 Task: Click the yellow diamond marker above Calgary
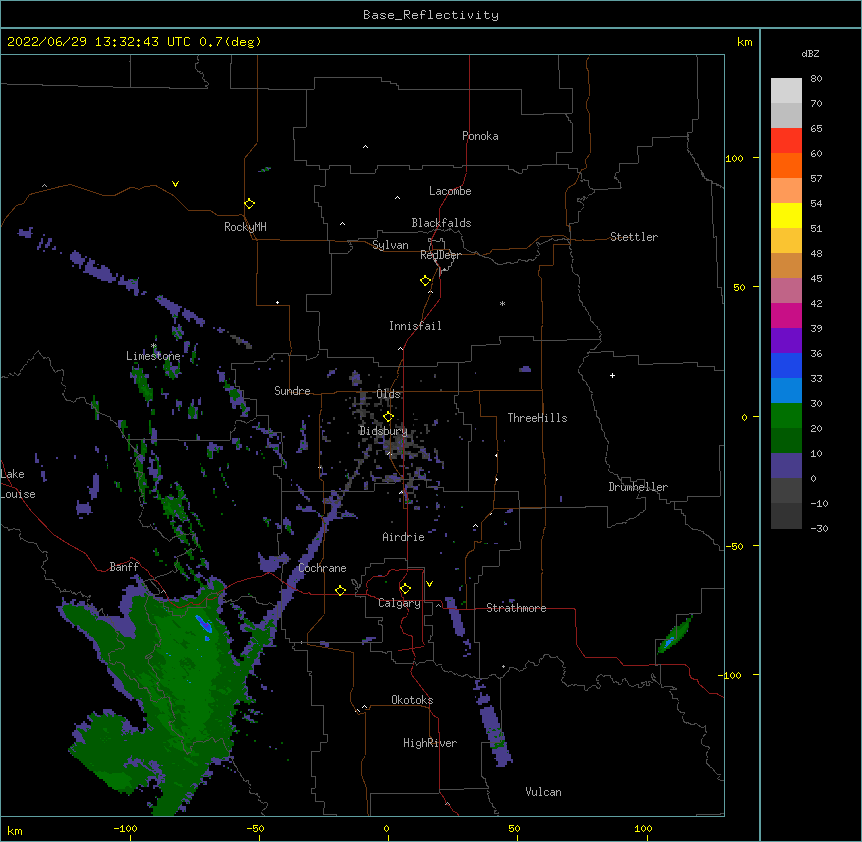pos(405,589)
